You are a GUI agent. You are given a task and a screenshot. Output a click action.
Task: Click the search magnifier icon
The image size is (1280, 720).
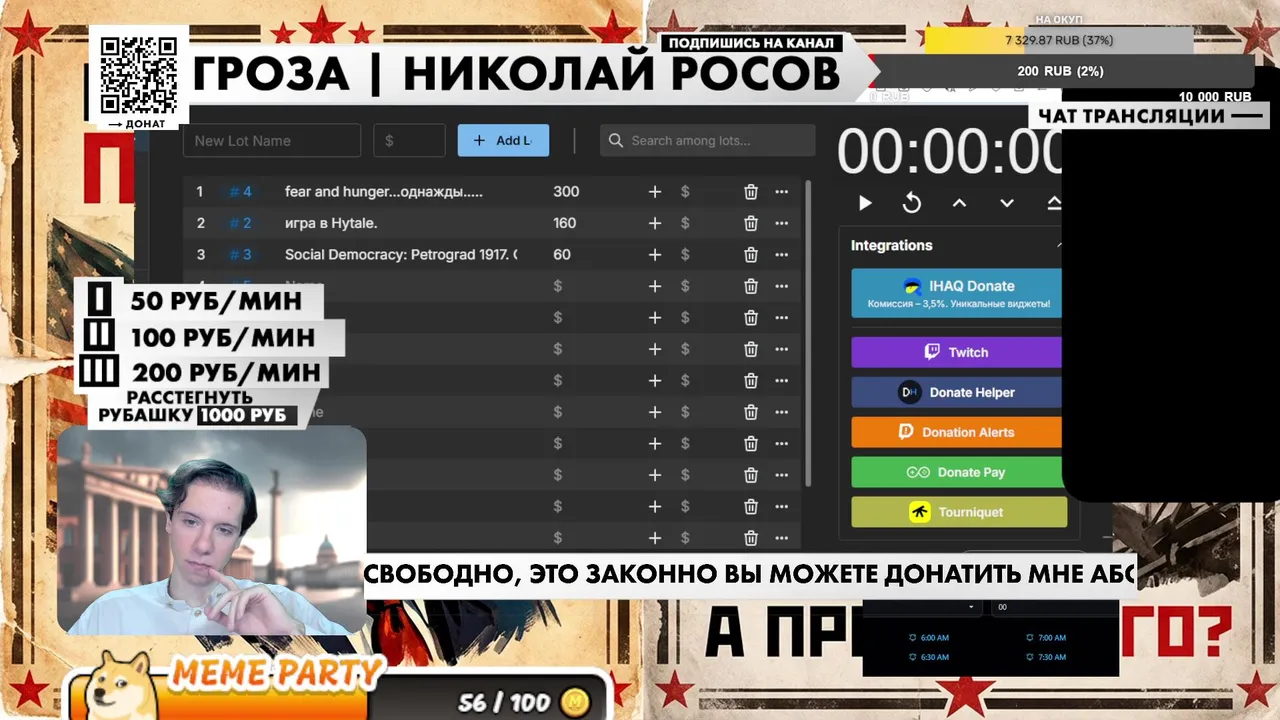click(616, 141)
